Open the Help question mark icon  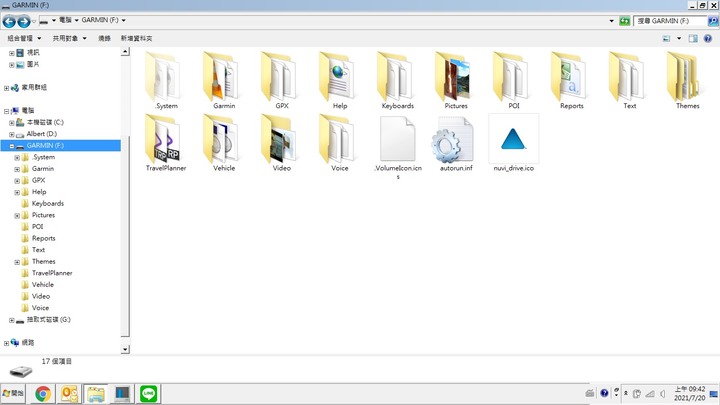pyautogui.click(x=708, y=39)
